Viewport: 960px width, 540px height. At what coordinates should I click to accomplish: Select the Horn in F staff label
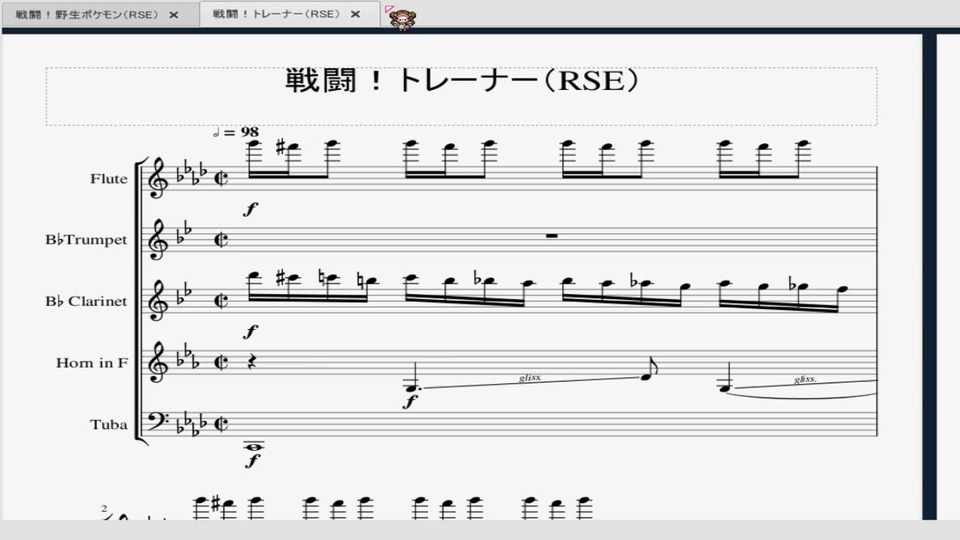coord(92,362)
